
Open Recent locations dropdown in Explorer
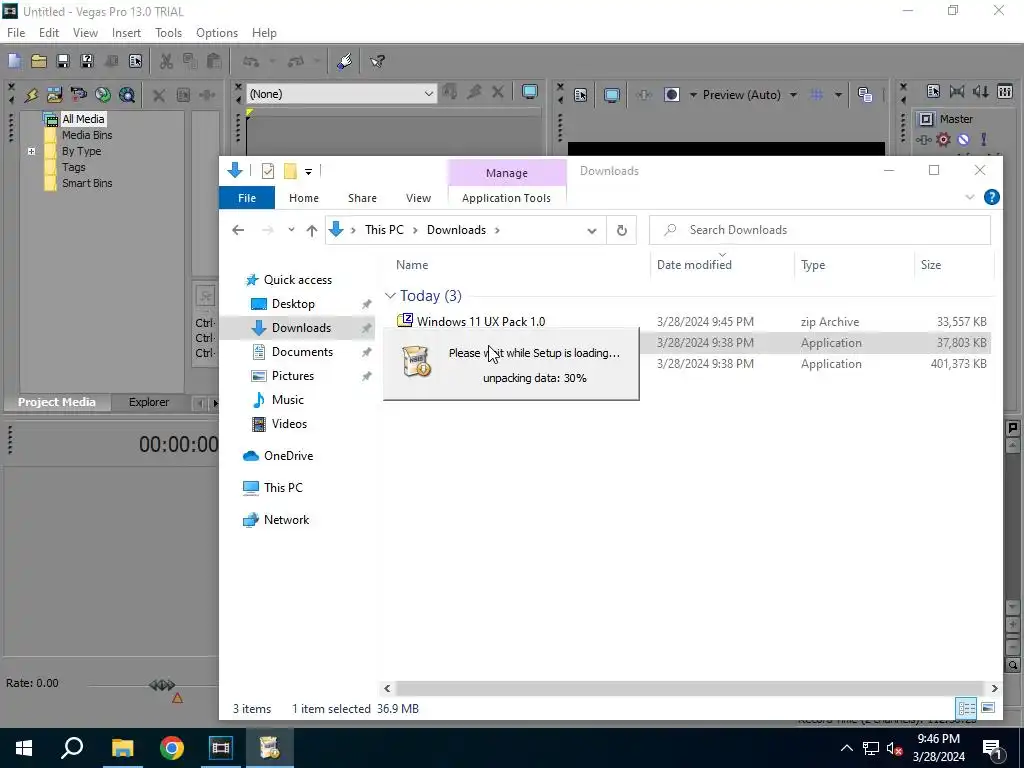pyautogui.click(x=291, y=231)
